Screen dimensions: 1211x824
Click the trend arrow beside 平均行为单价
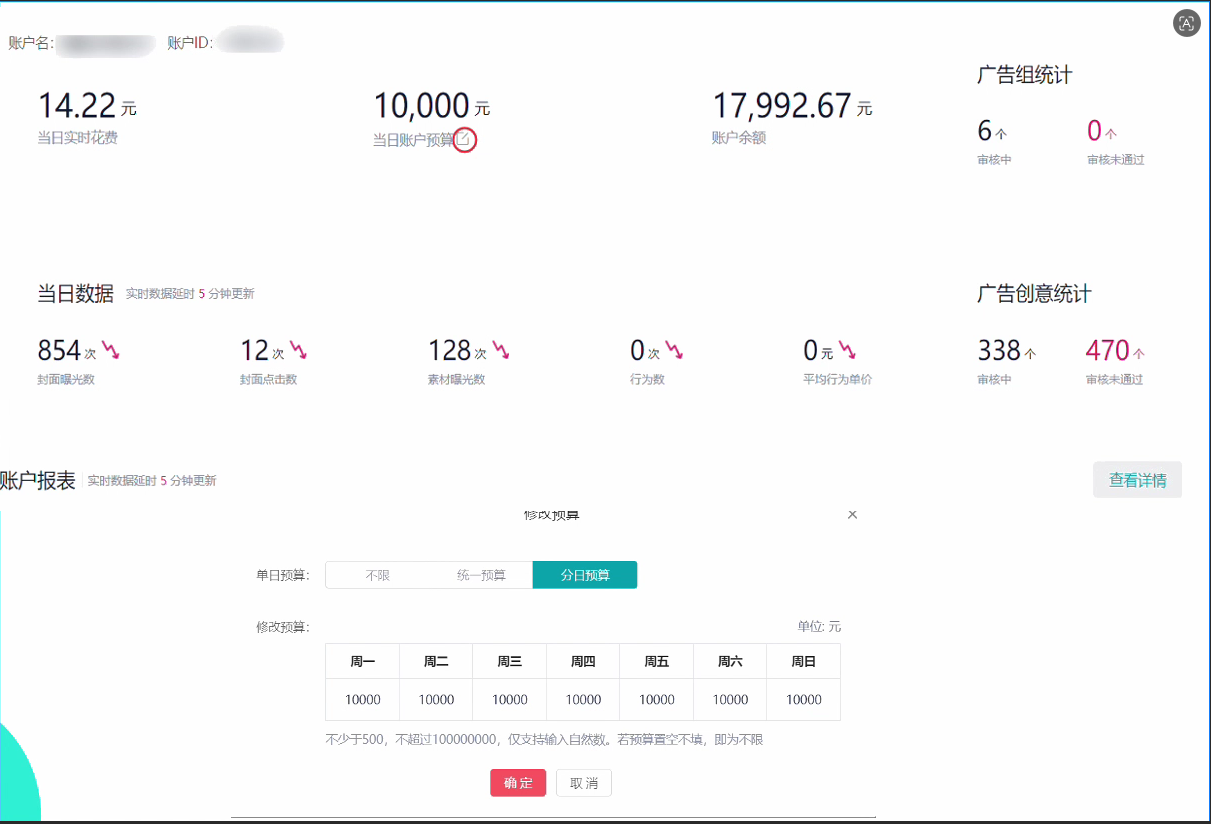point(849,349)
